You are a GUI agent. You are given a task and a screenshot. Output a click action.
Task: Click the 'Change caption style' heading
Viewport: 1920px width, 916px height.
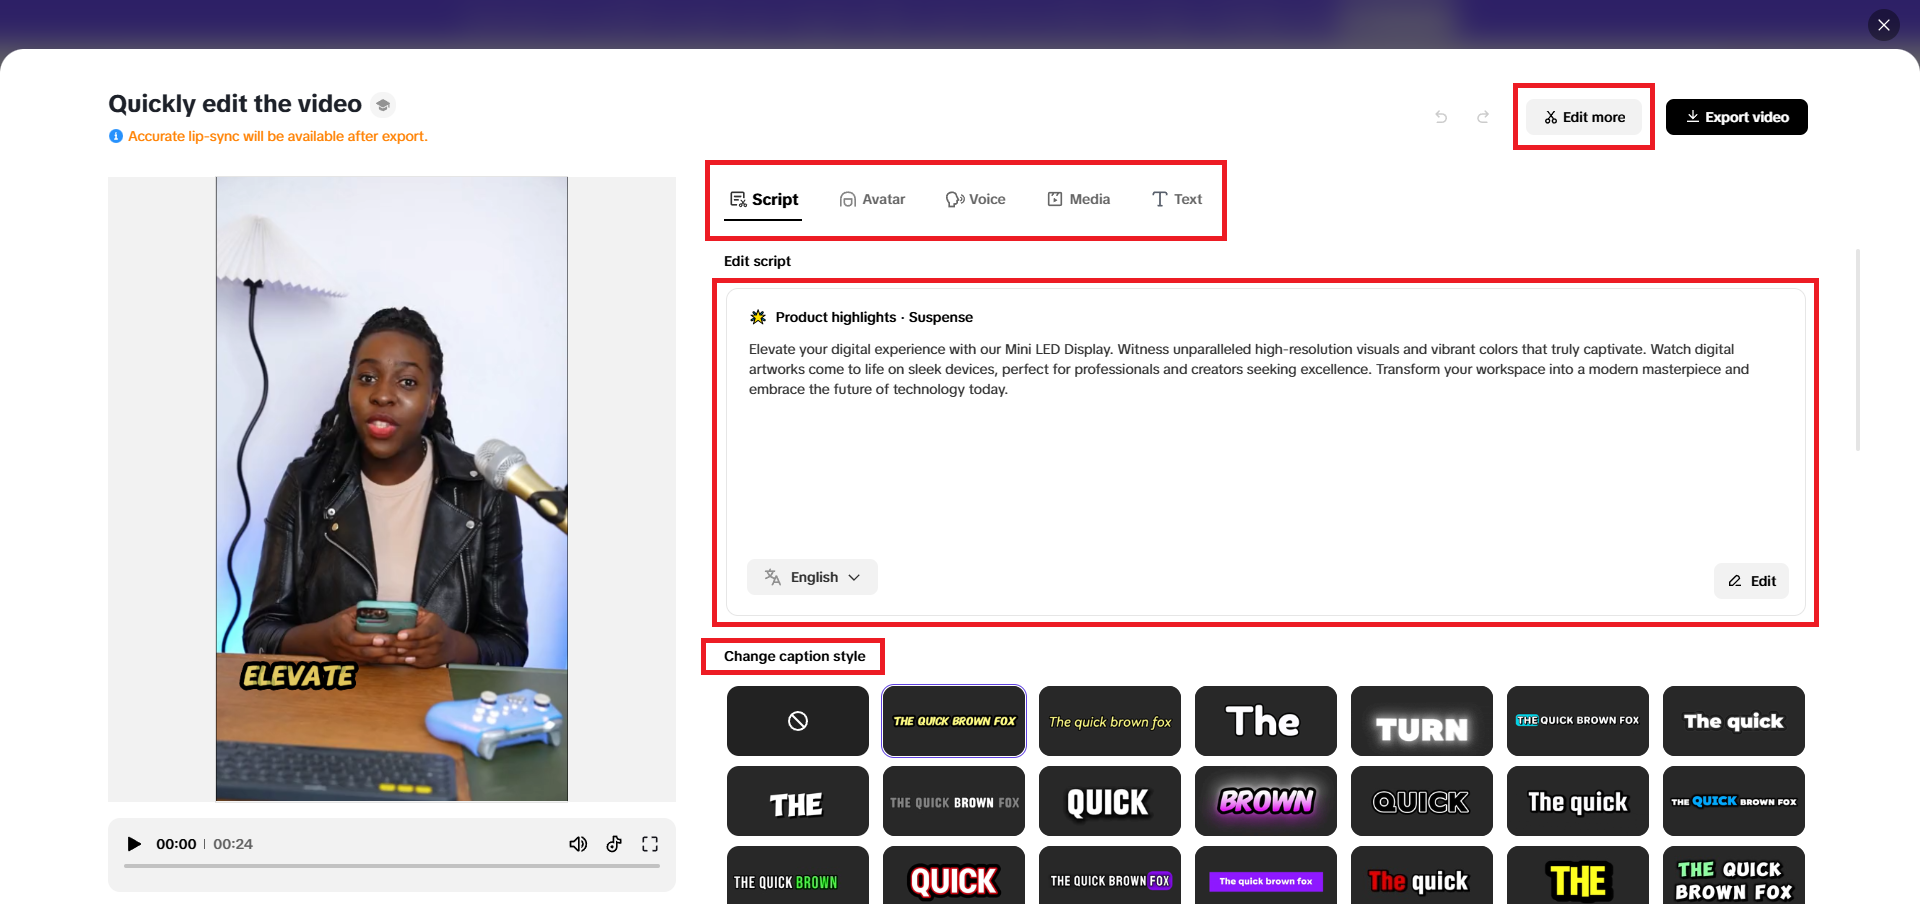pos(795,656)
